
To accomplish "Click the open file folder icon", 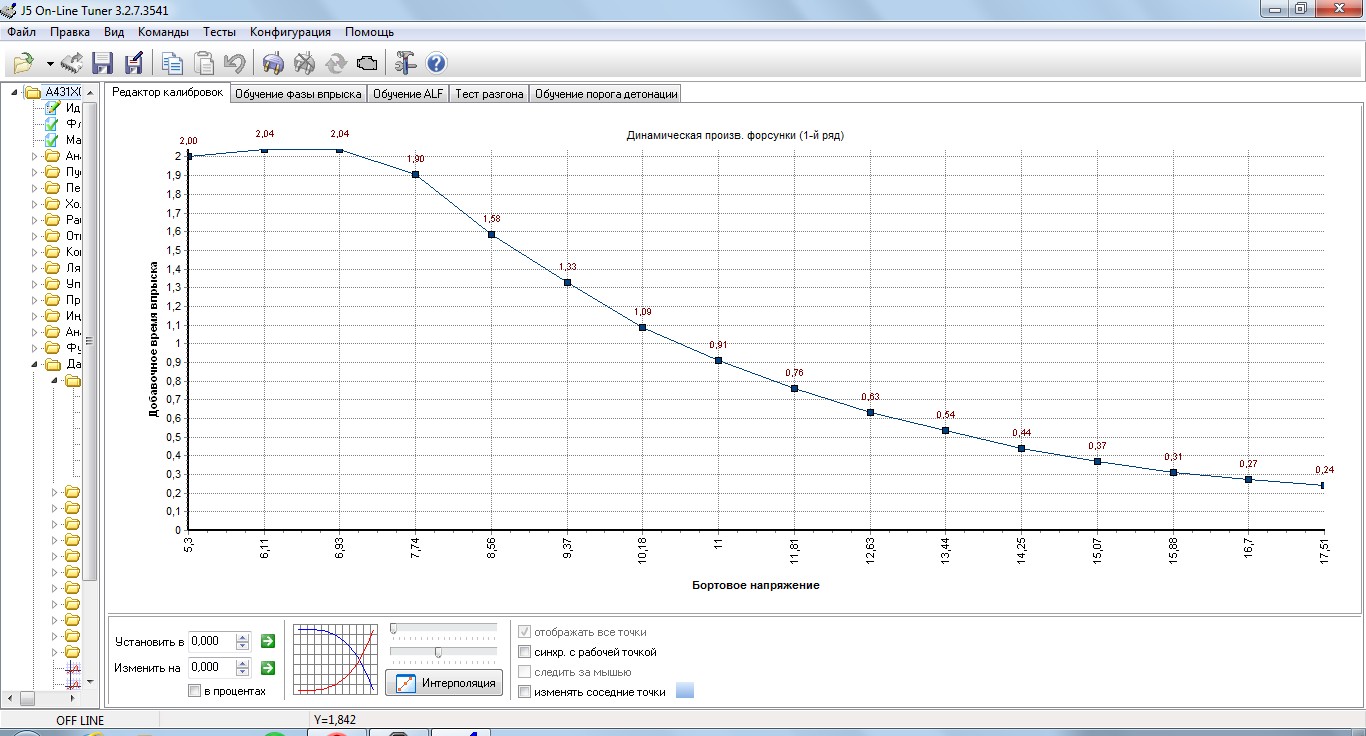I will (23, 63).
